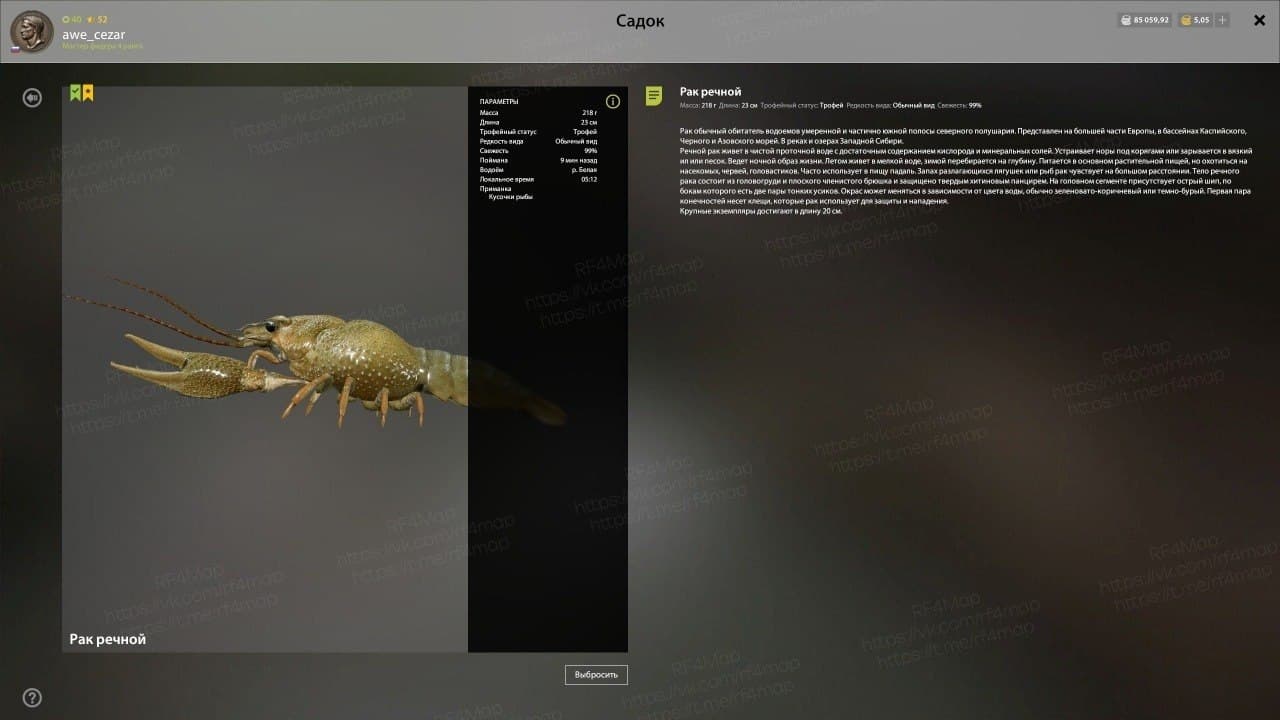The width and height of the screenshot is (1280, 720).
Task: Click the Локальное время 05:12 row
Action: click(538, 179)
